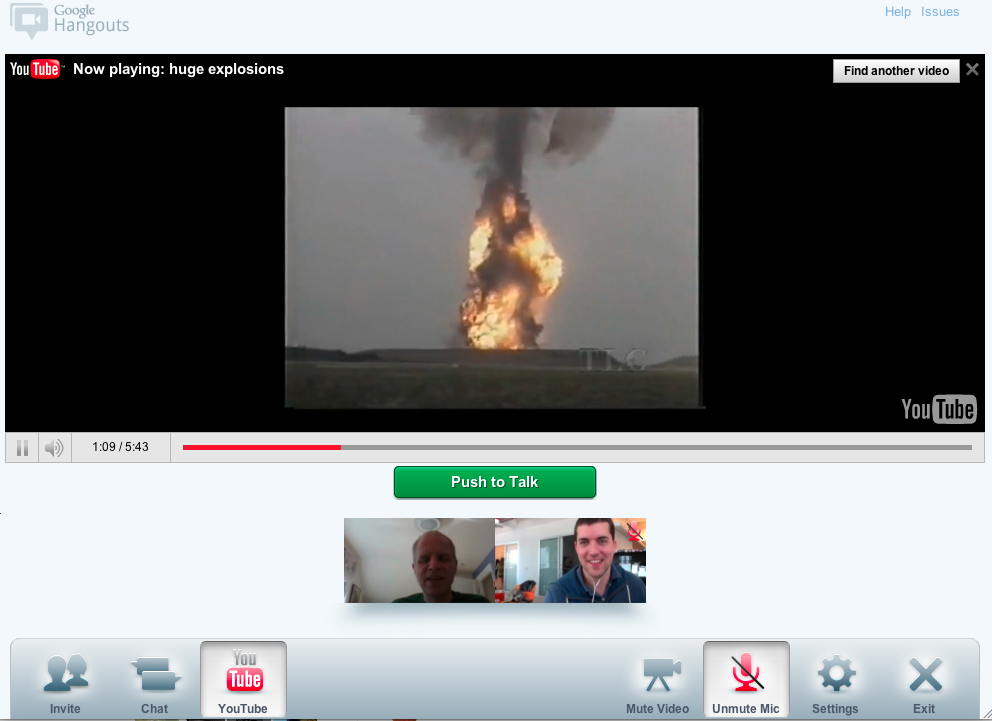The width and height of the screenshot is (992, 721).
Task: Click Find another video button
Action: pyautogui.click(x=896, y=71)
